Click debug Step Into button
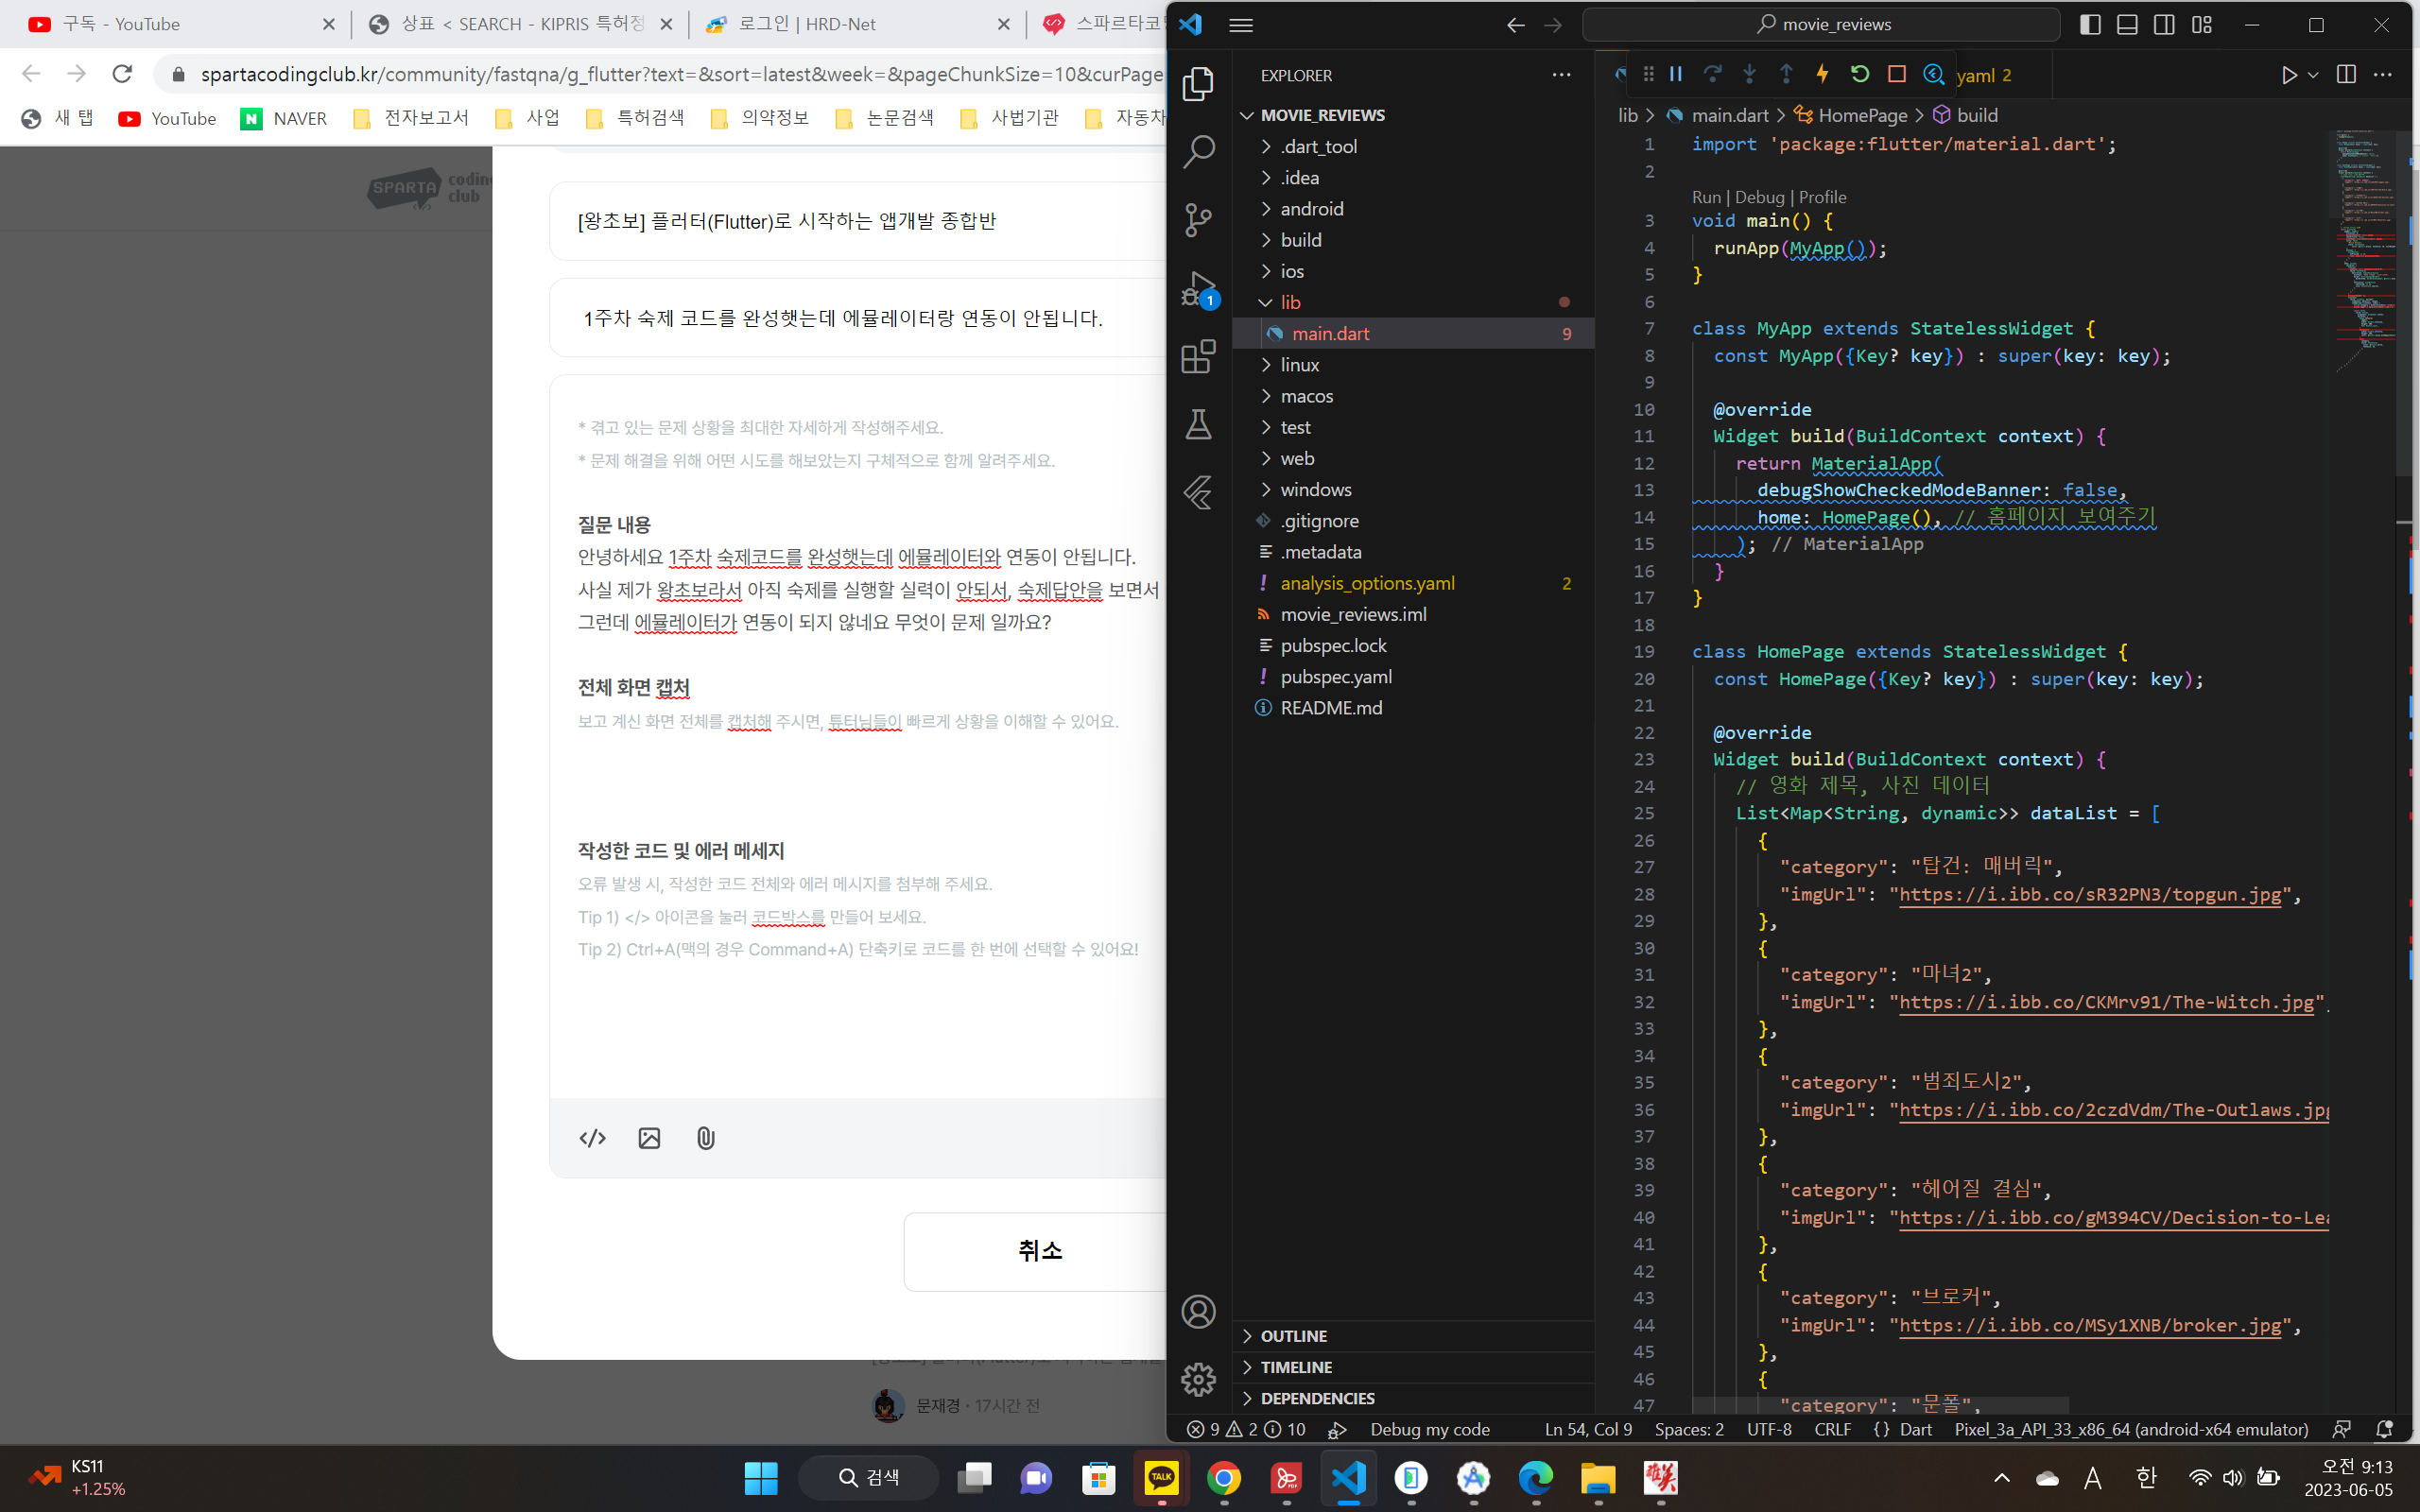The height and width of the screenshot is (1512, 2420). pos(1749,74)
